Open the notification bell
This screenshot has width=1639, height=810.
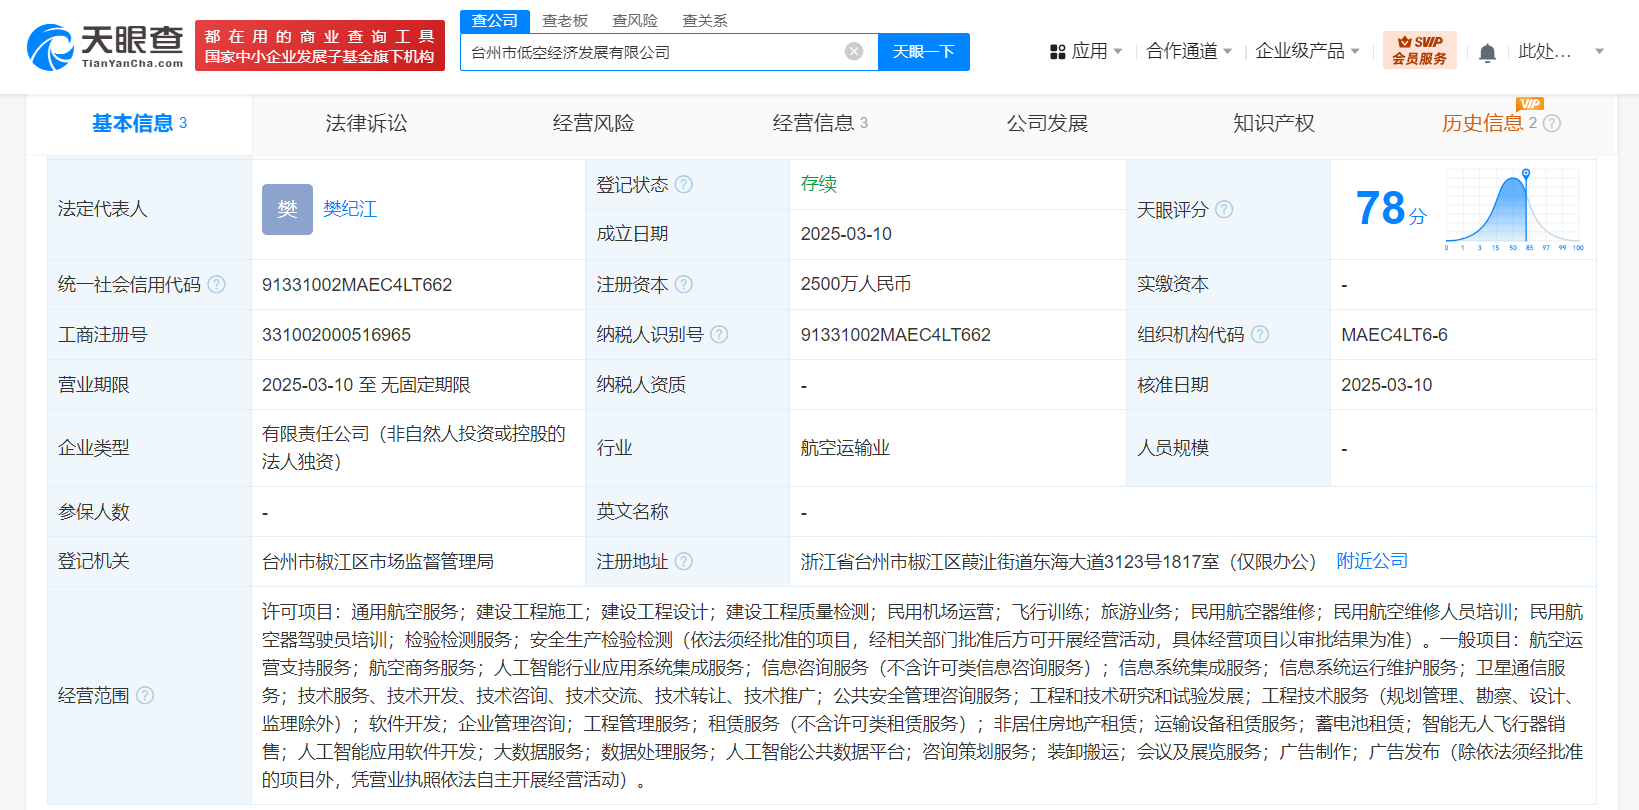point(1487,53)
